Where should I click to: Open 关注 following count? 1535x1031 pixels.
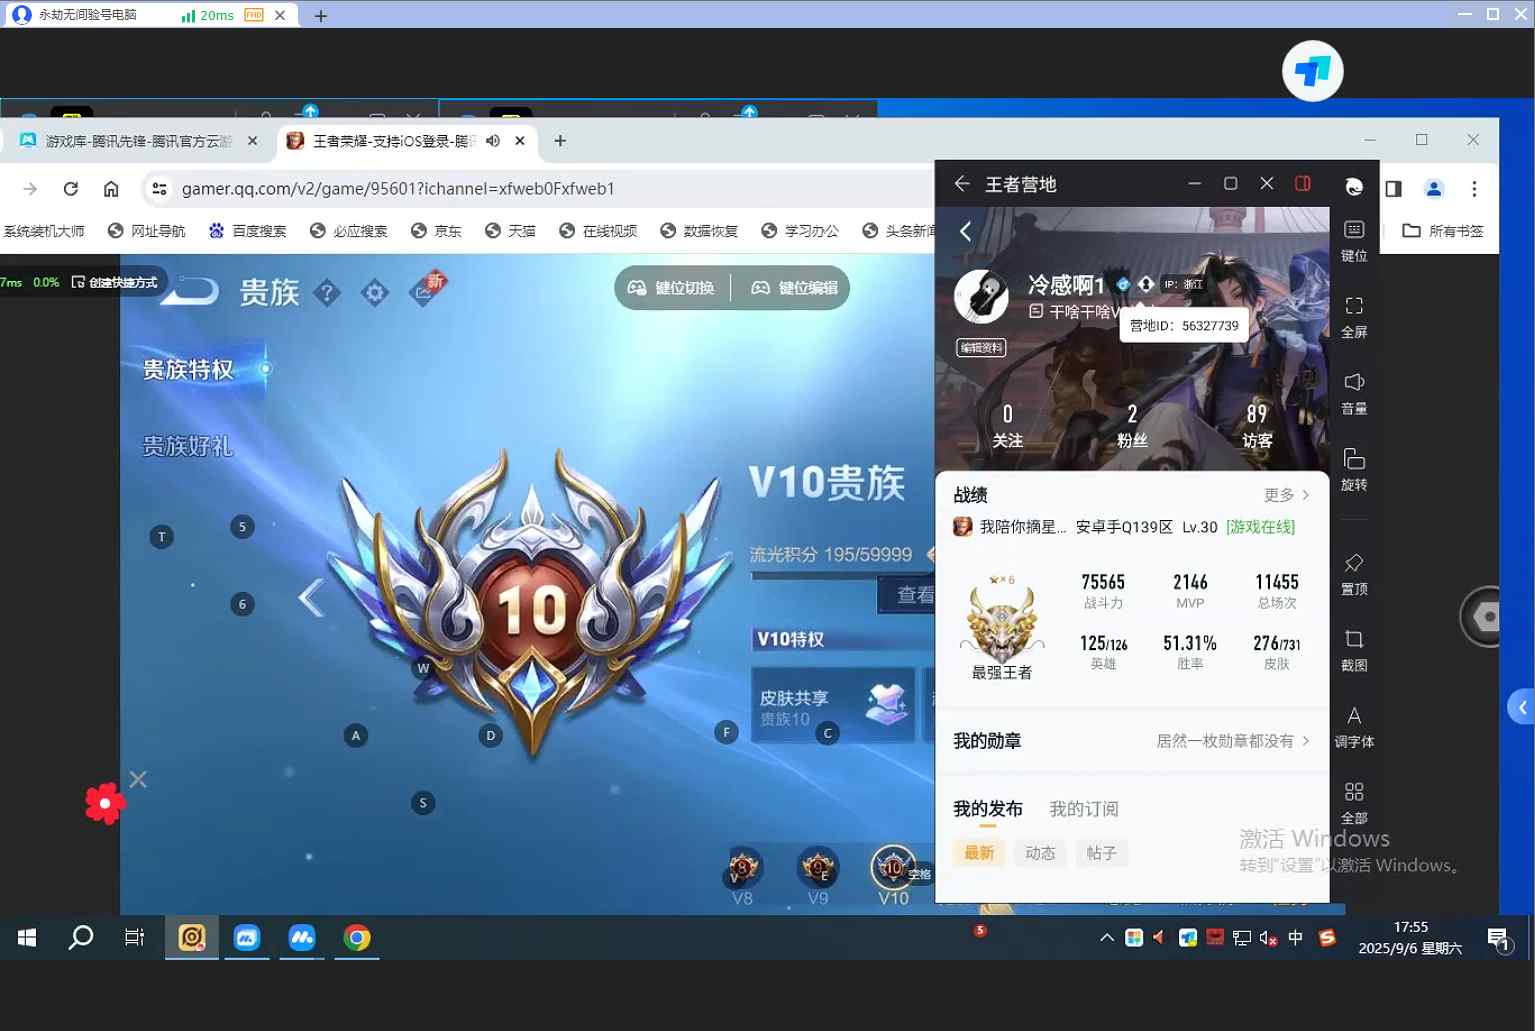pos(1008,426)
